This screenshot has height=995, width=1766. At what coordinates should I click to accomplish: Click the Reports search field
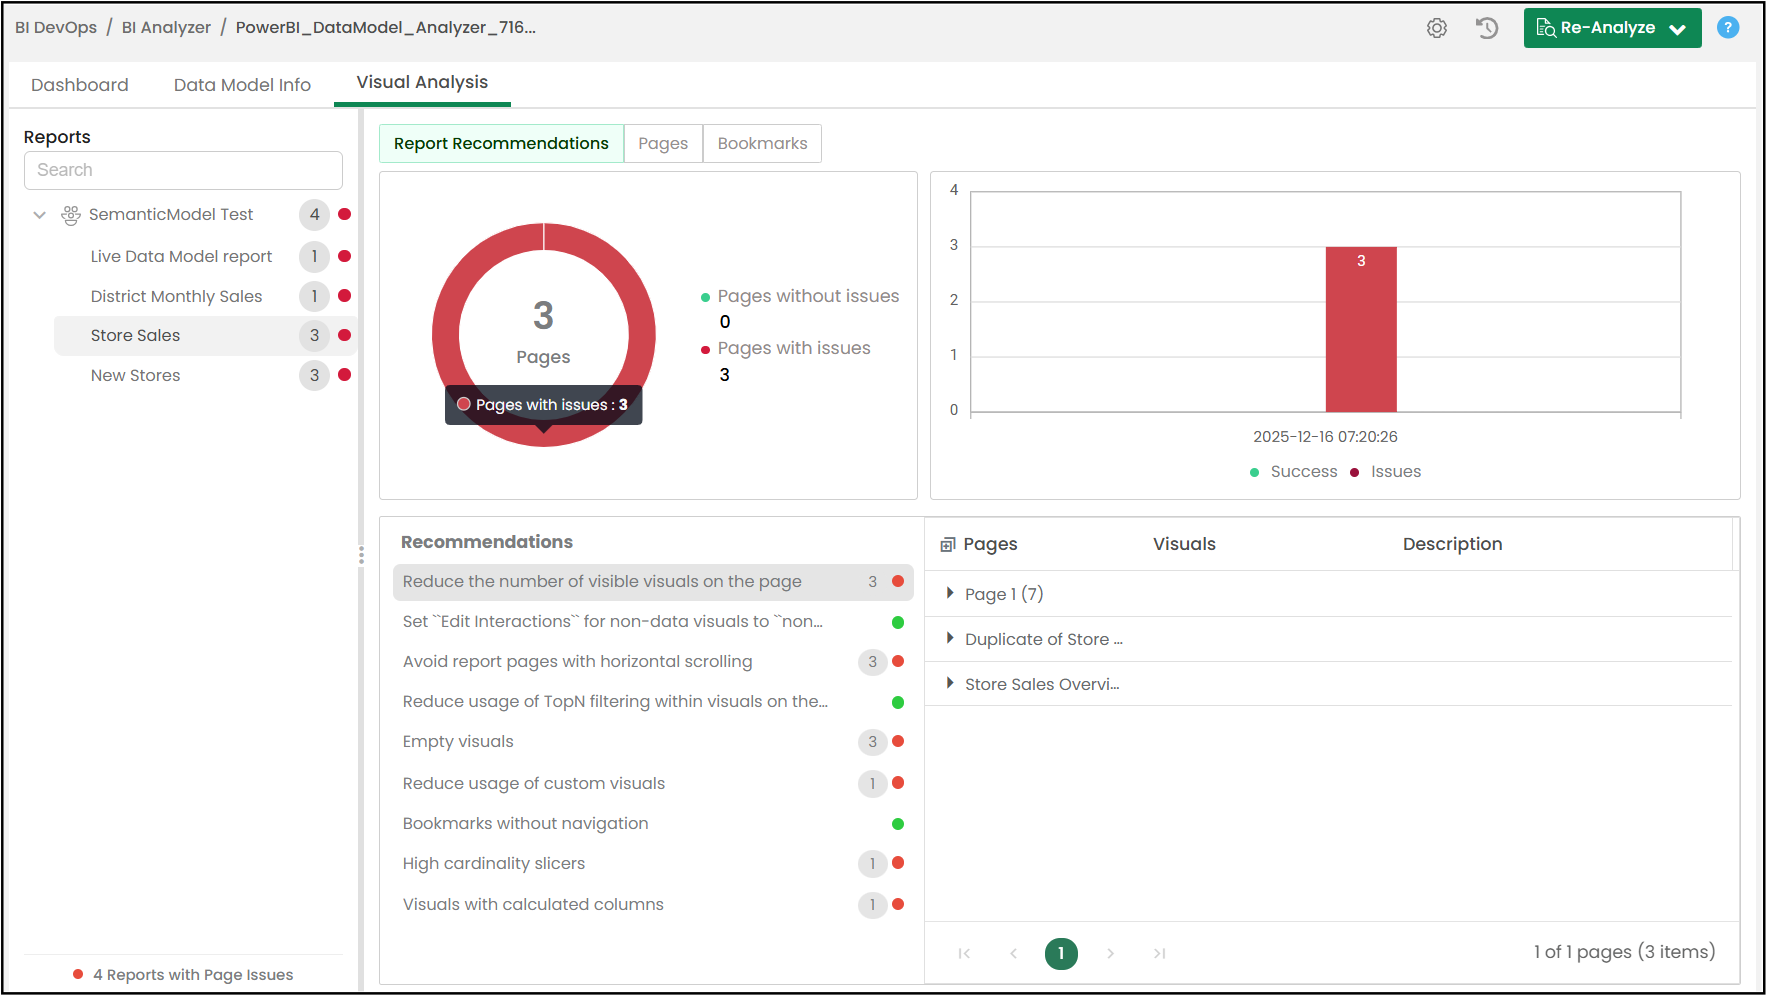(x=183, y=170)
